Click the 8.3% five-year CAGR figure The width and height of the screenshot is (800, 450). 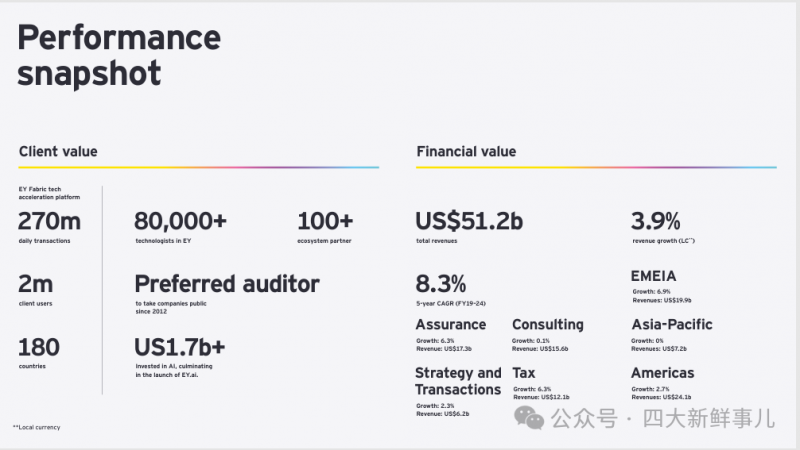pos(441,284)
